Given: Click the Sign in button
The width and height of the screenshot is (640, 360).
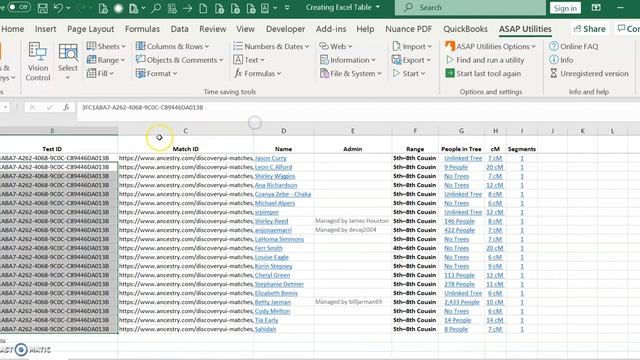Looking at the screenshot, I should point(565,8).
